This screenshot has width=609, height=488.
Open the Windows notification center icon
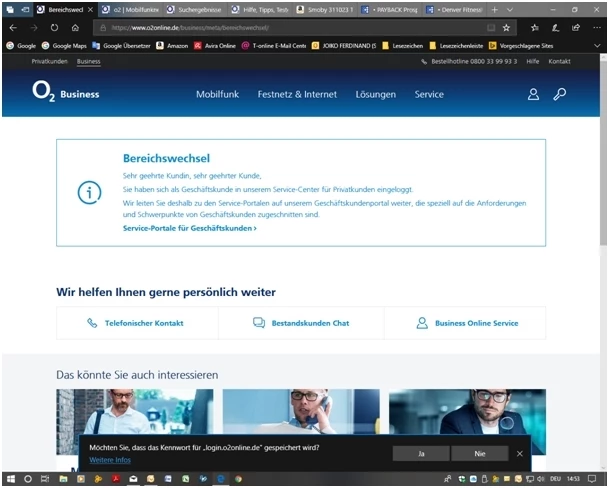coord(592,479)
